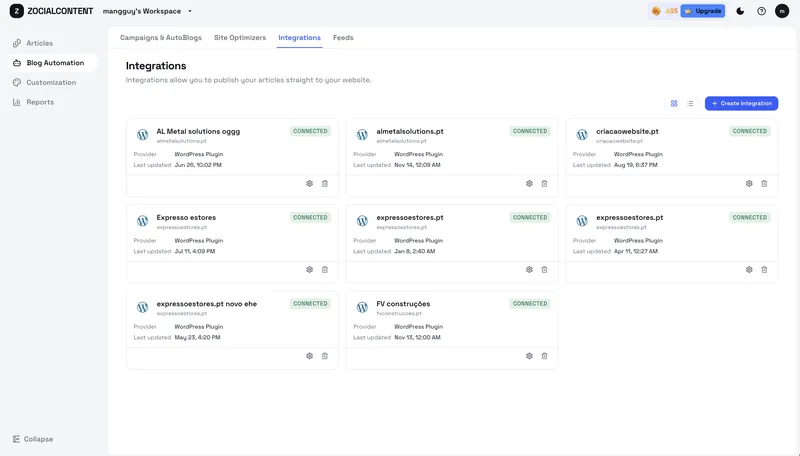Screen dimensions: 800x456
Task: Toggle dark mode moon icon
Action: tap(740, 11)
